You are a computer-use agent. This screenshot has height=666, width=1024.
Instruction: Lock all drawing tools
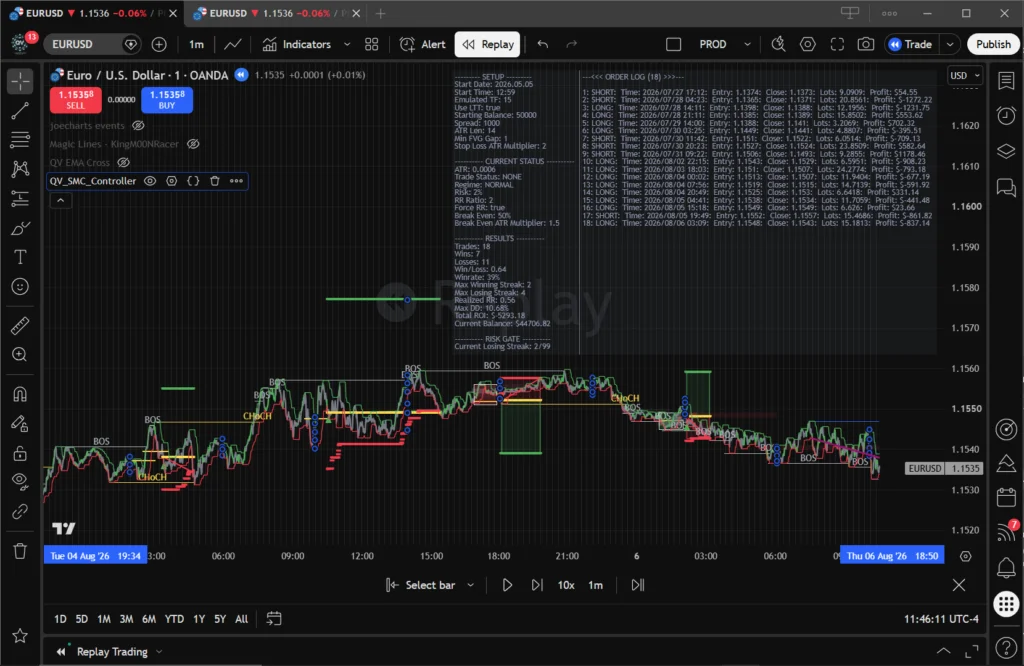20,452
